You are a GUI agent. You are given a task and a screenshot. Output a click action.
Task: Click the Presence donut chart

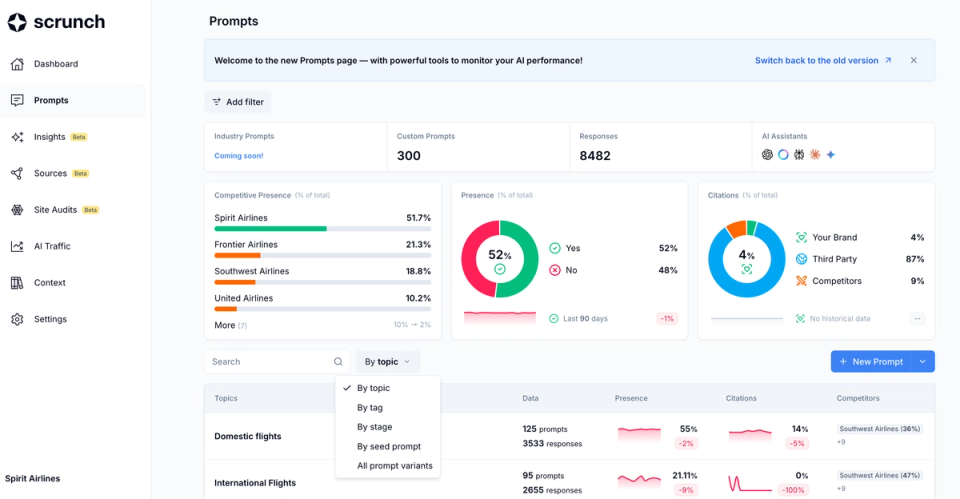(x=500, y=259)
